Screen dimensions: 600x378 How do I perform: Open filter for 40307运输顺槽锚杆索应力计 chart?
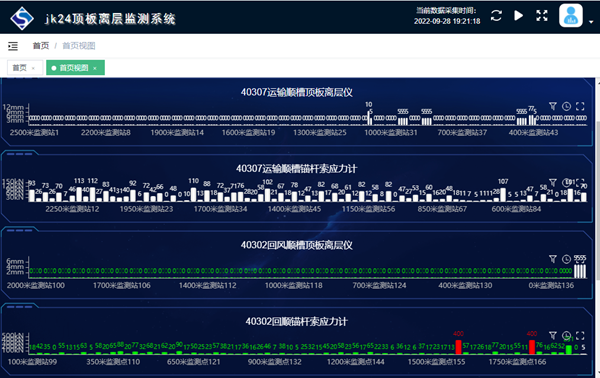click(x=553, y=182)
